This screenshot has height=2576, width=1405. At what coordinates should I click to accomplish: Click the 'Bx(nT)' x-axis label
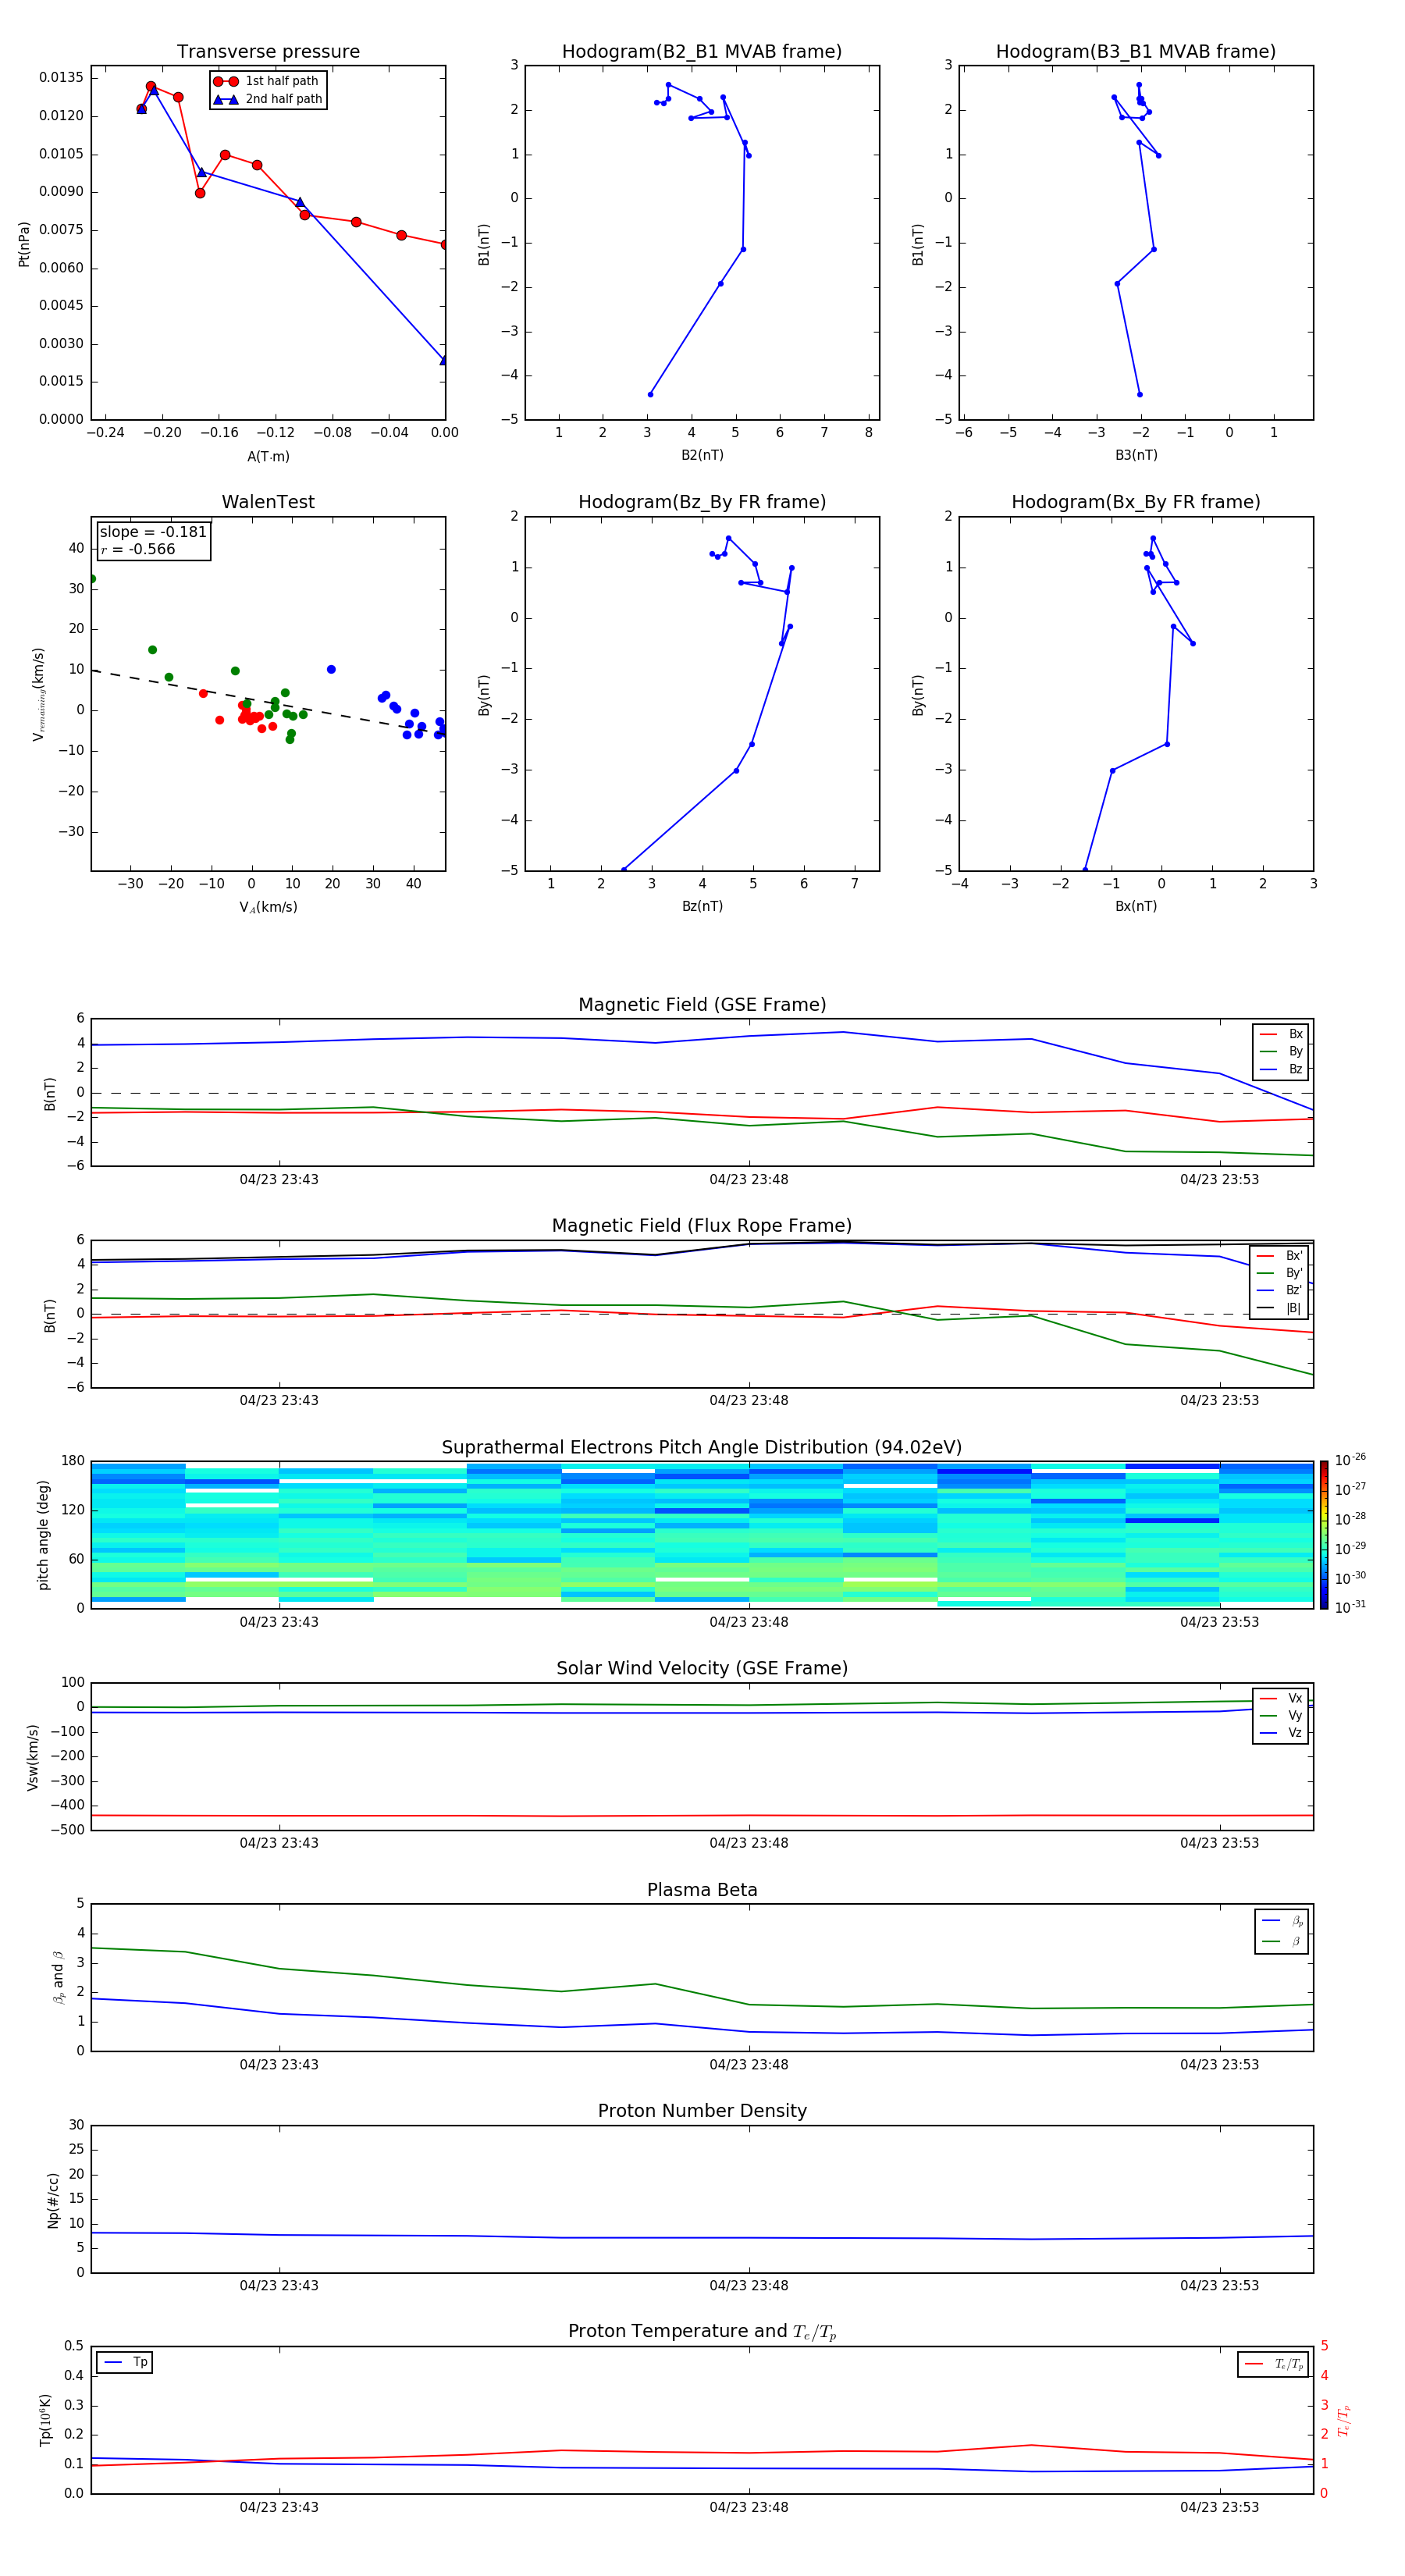pyautogui.click(x=1136, y=907)
